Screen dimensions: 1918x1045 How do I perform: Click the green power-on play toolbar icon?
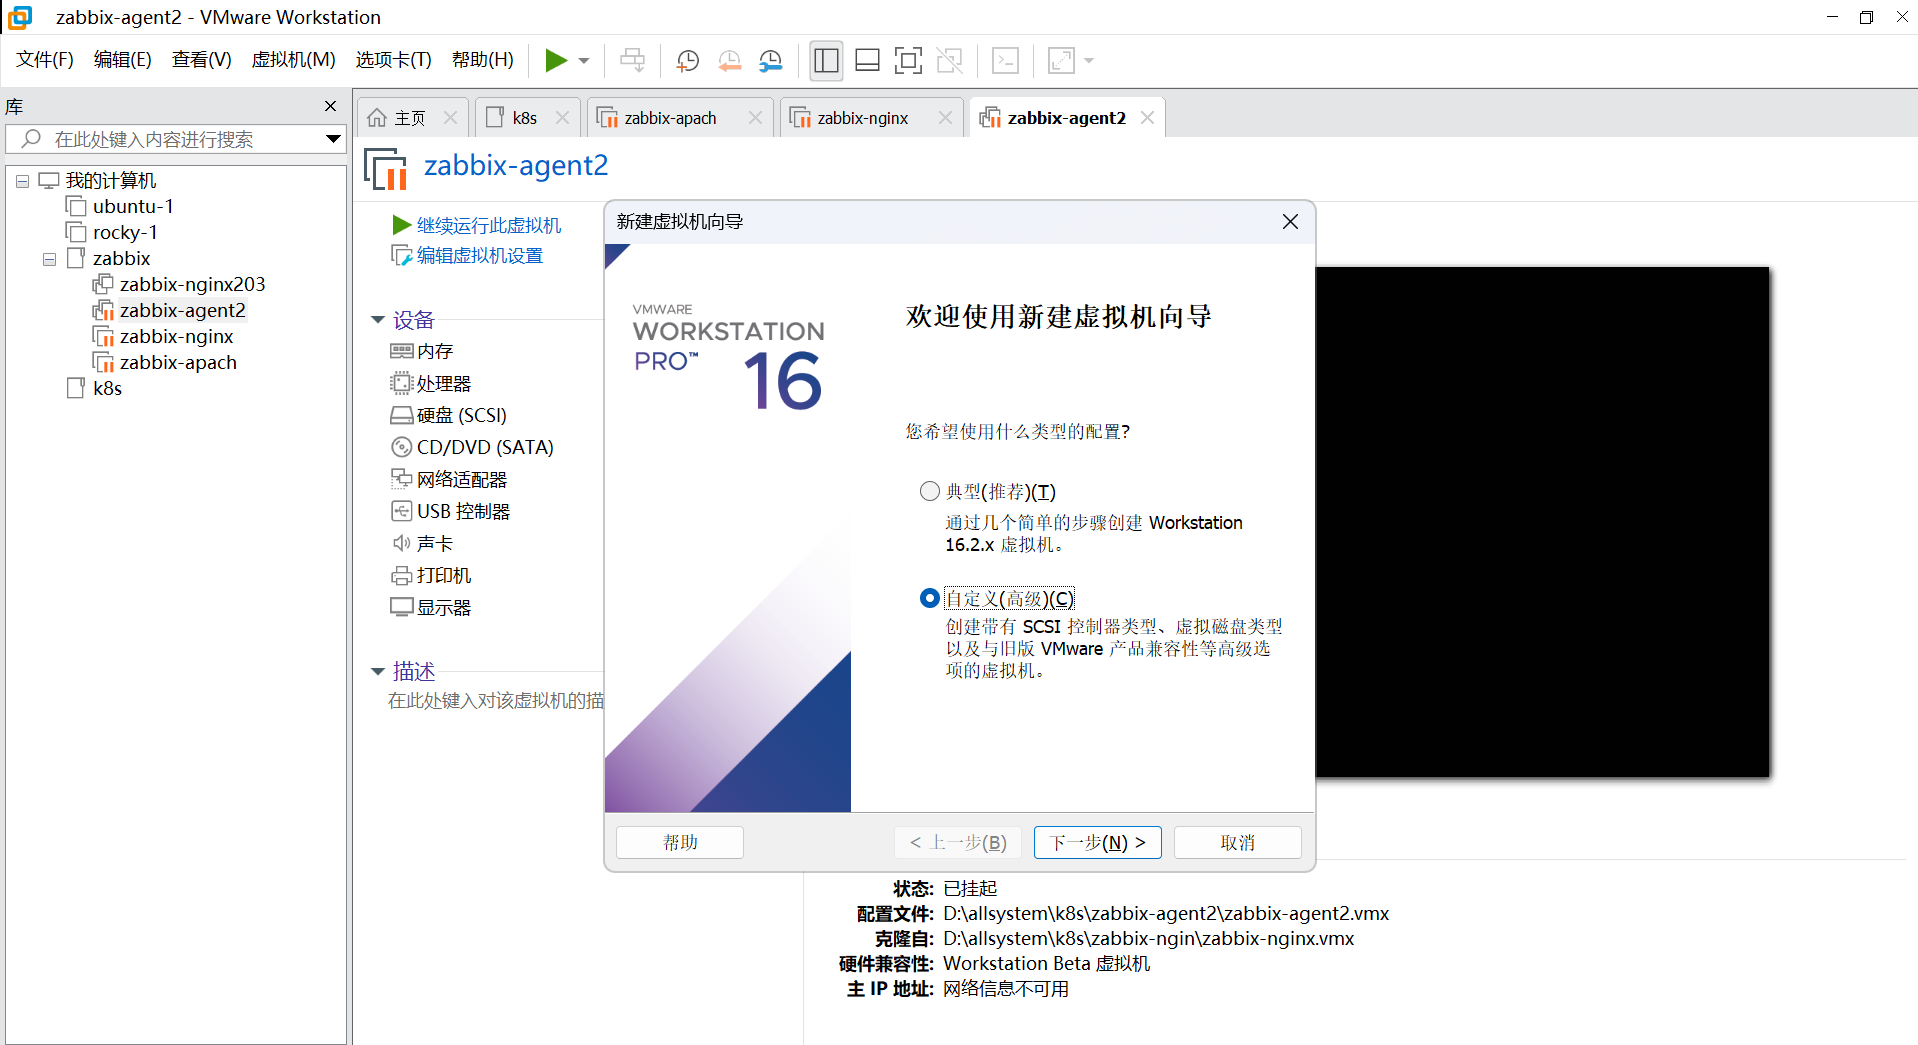556,61
